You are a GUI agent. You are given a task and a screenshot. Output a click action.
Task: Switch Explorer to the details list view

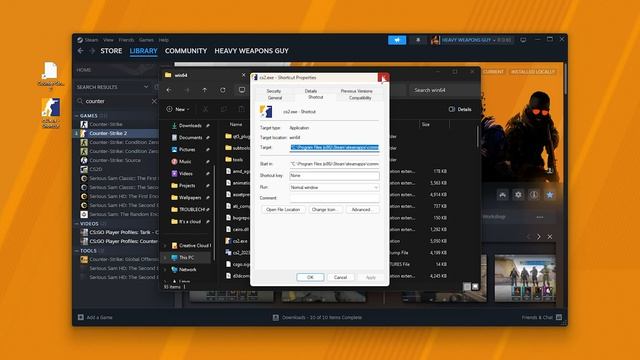click(x=467, y=287)
